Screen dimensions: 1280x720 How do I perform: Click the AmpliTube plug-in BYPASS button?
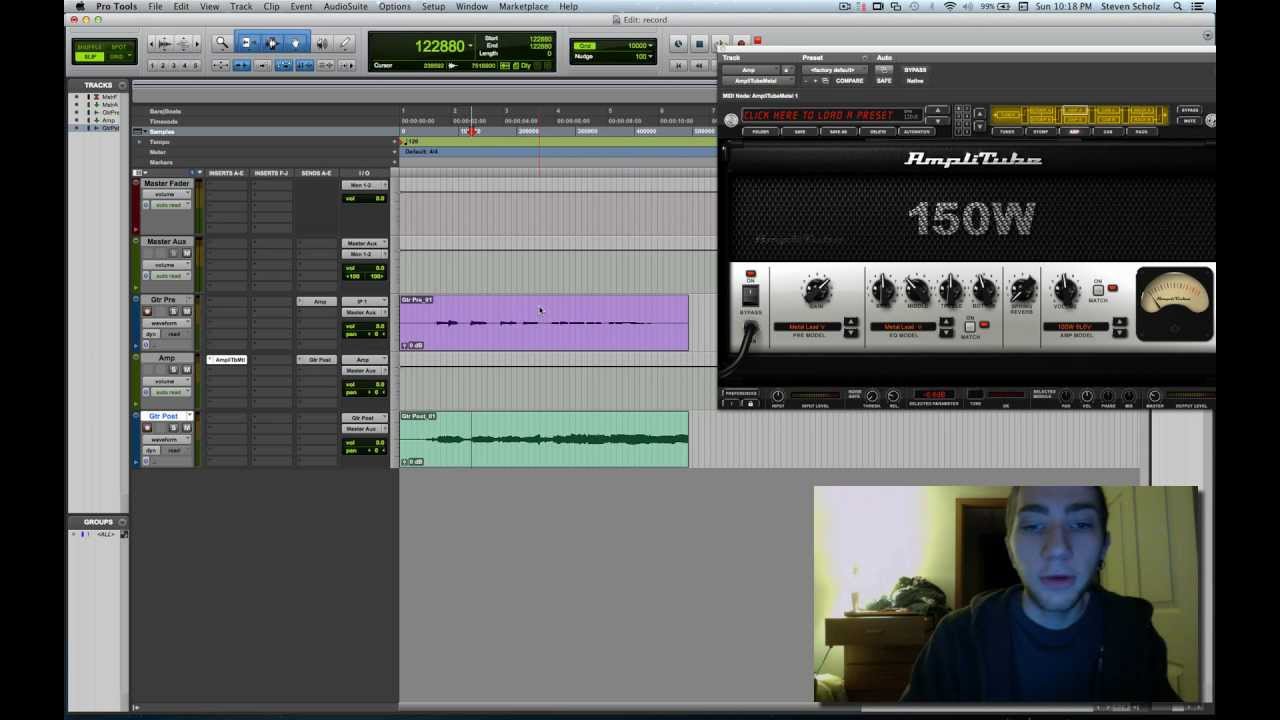pyautogui.click(x=914, y=70)
